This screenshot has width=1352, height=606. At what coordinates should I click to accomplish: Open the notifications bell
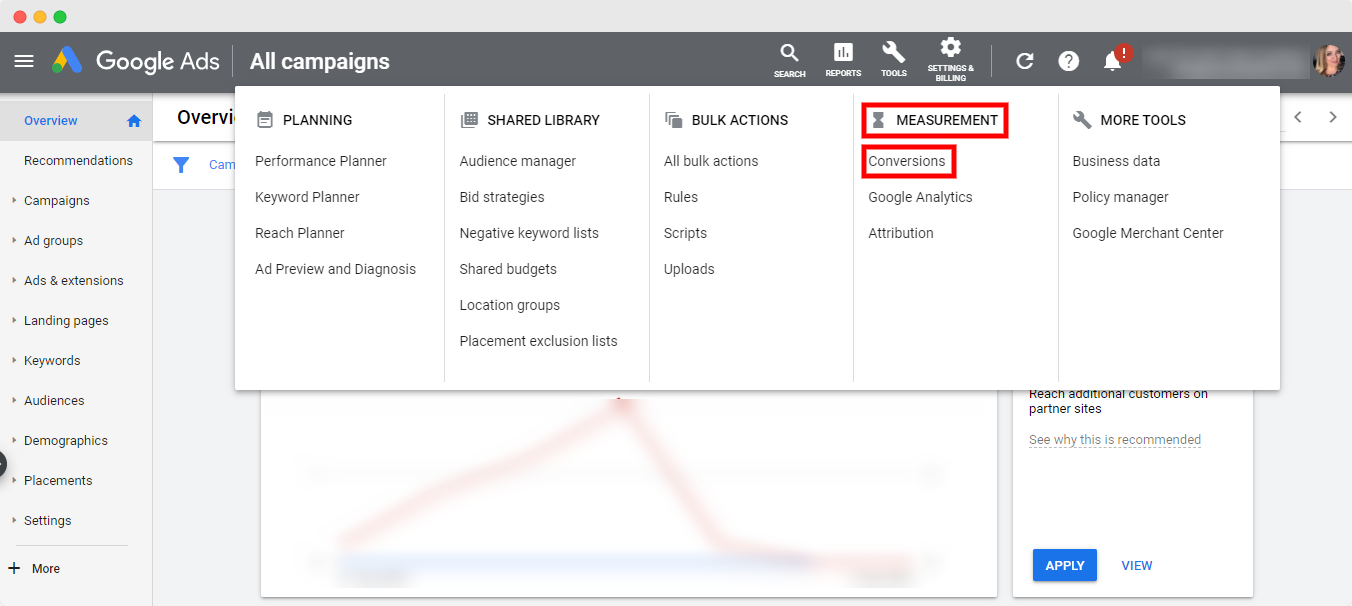click(1112, 61)
